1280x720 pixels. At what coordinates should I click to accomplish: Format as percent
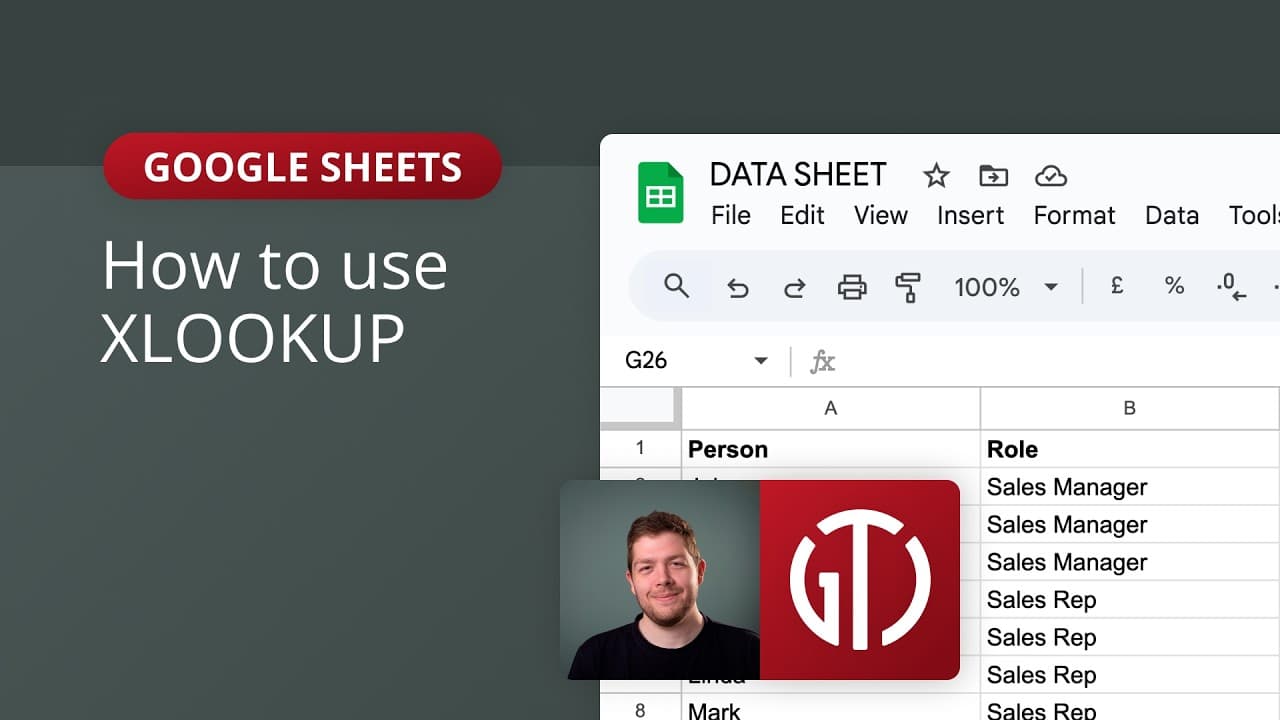pos(1174,286)
